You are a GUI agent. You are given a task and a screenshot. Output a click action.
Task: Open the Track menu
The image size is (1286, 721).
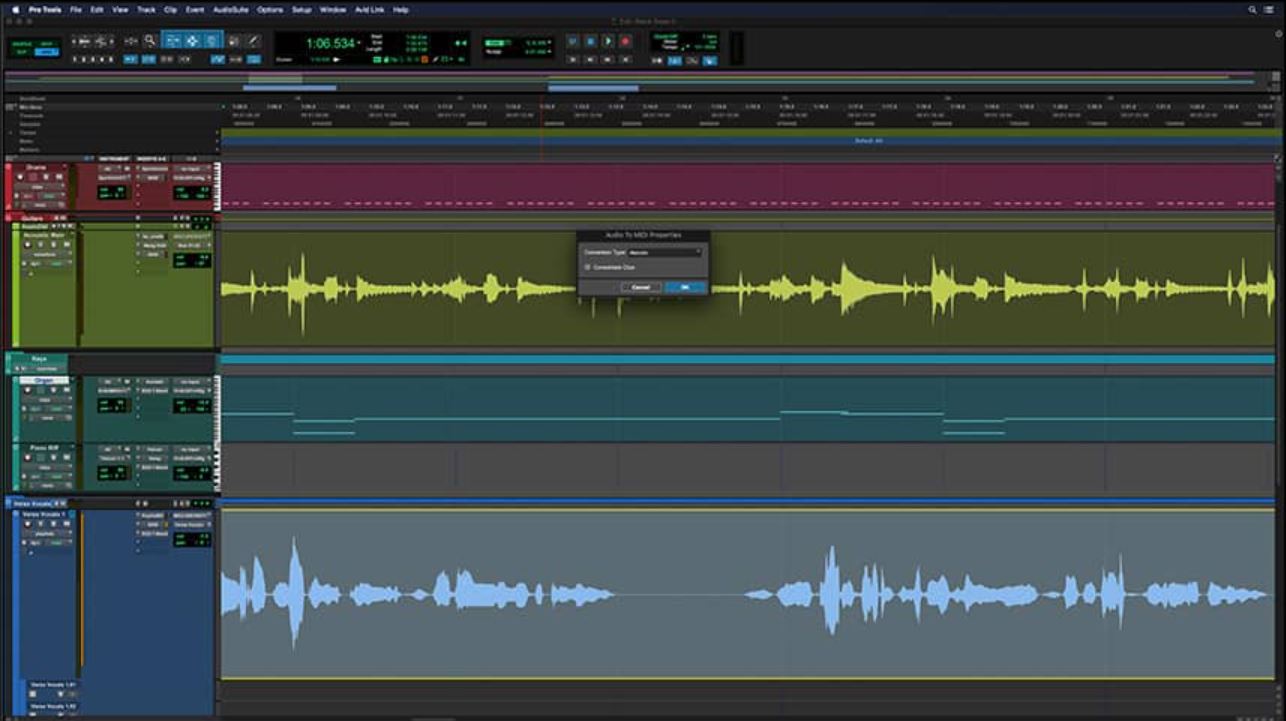click(146, 9)
